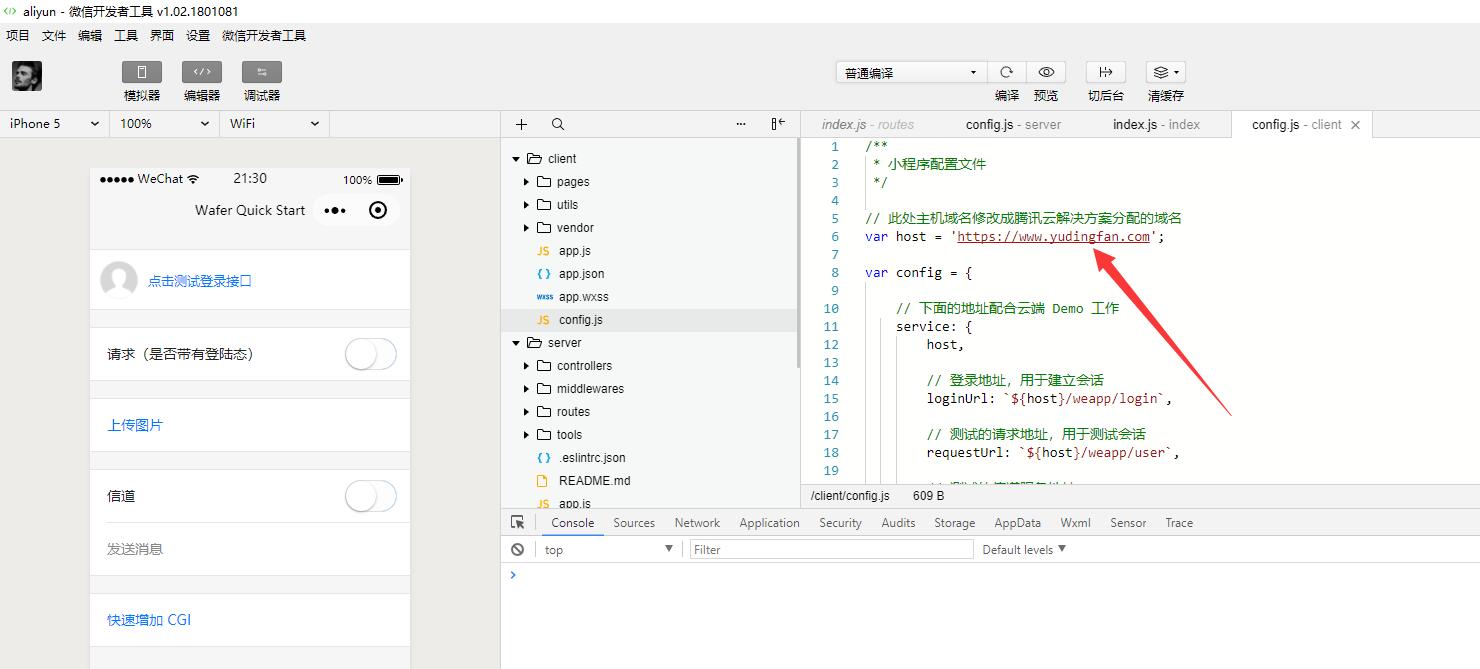Viewport: 1480px width, 669px height.
Task: Open the 设置 menu
Action: [198, 35]
